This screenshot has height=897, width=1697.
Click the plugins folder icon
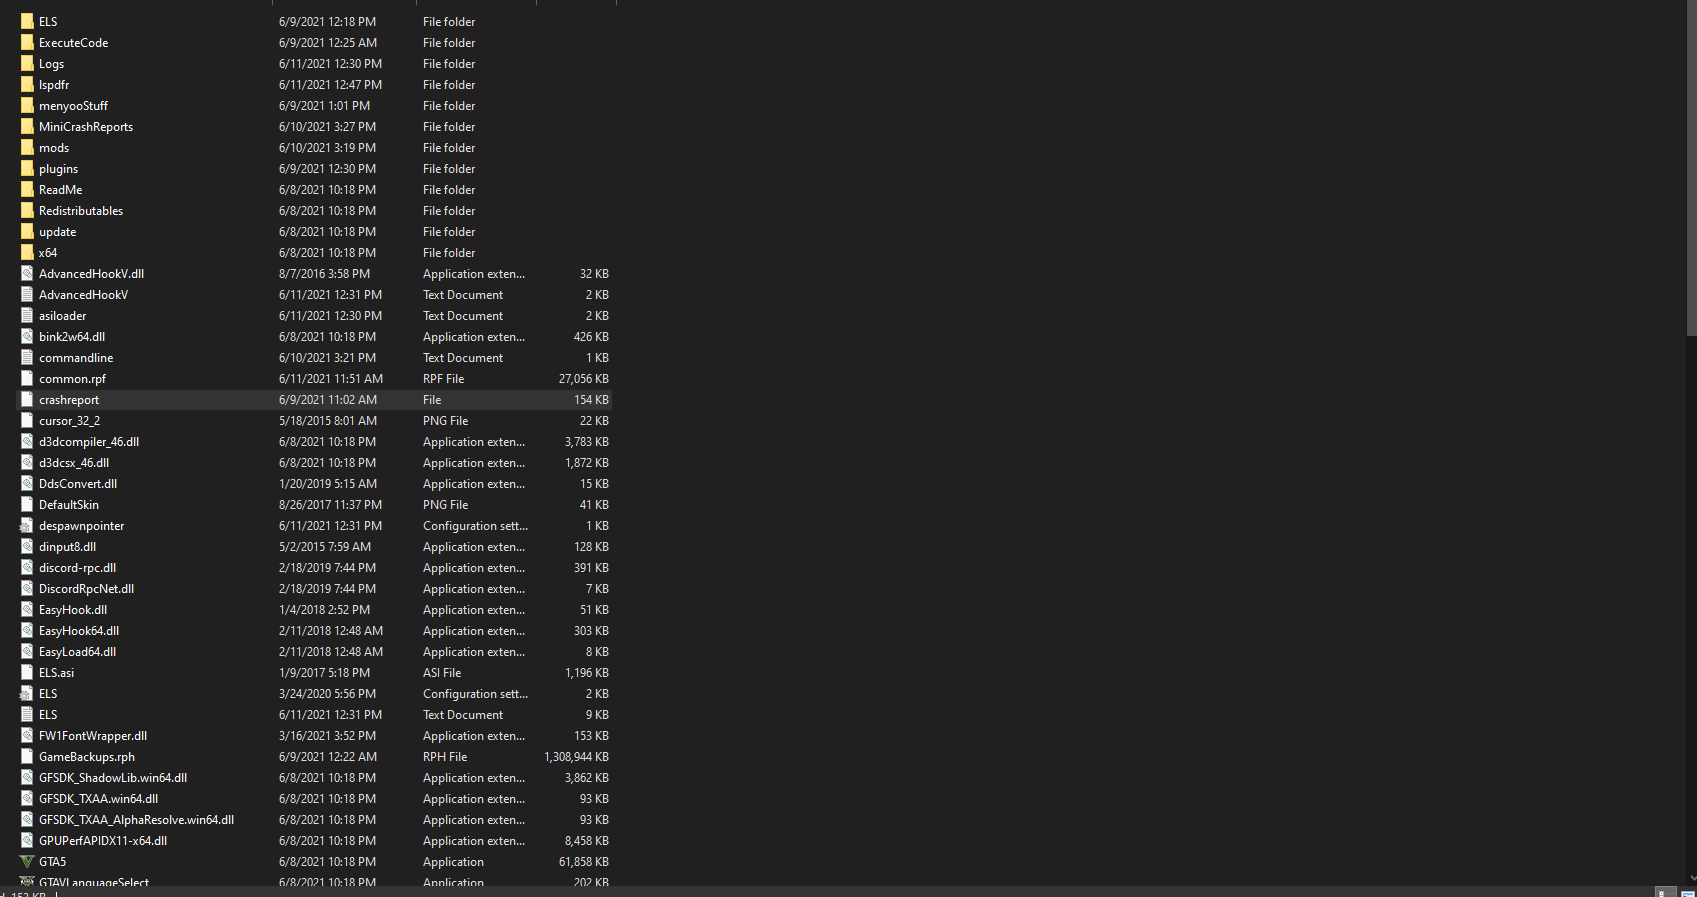(x=27, y=168)
